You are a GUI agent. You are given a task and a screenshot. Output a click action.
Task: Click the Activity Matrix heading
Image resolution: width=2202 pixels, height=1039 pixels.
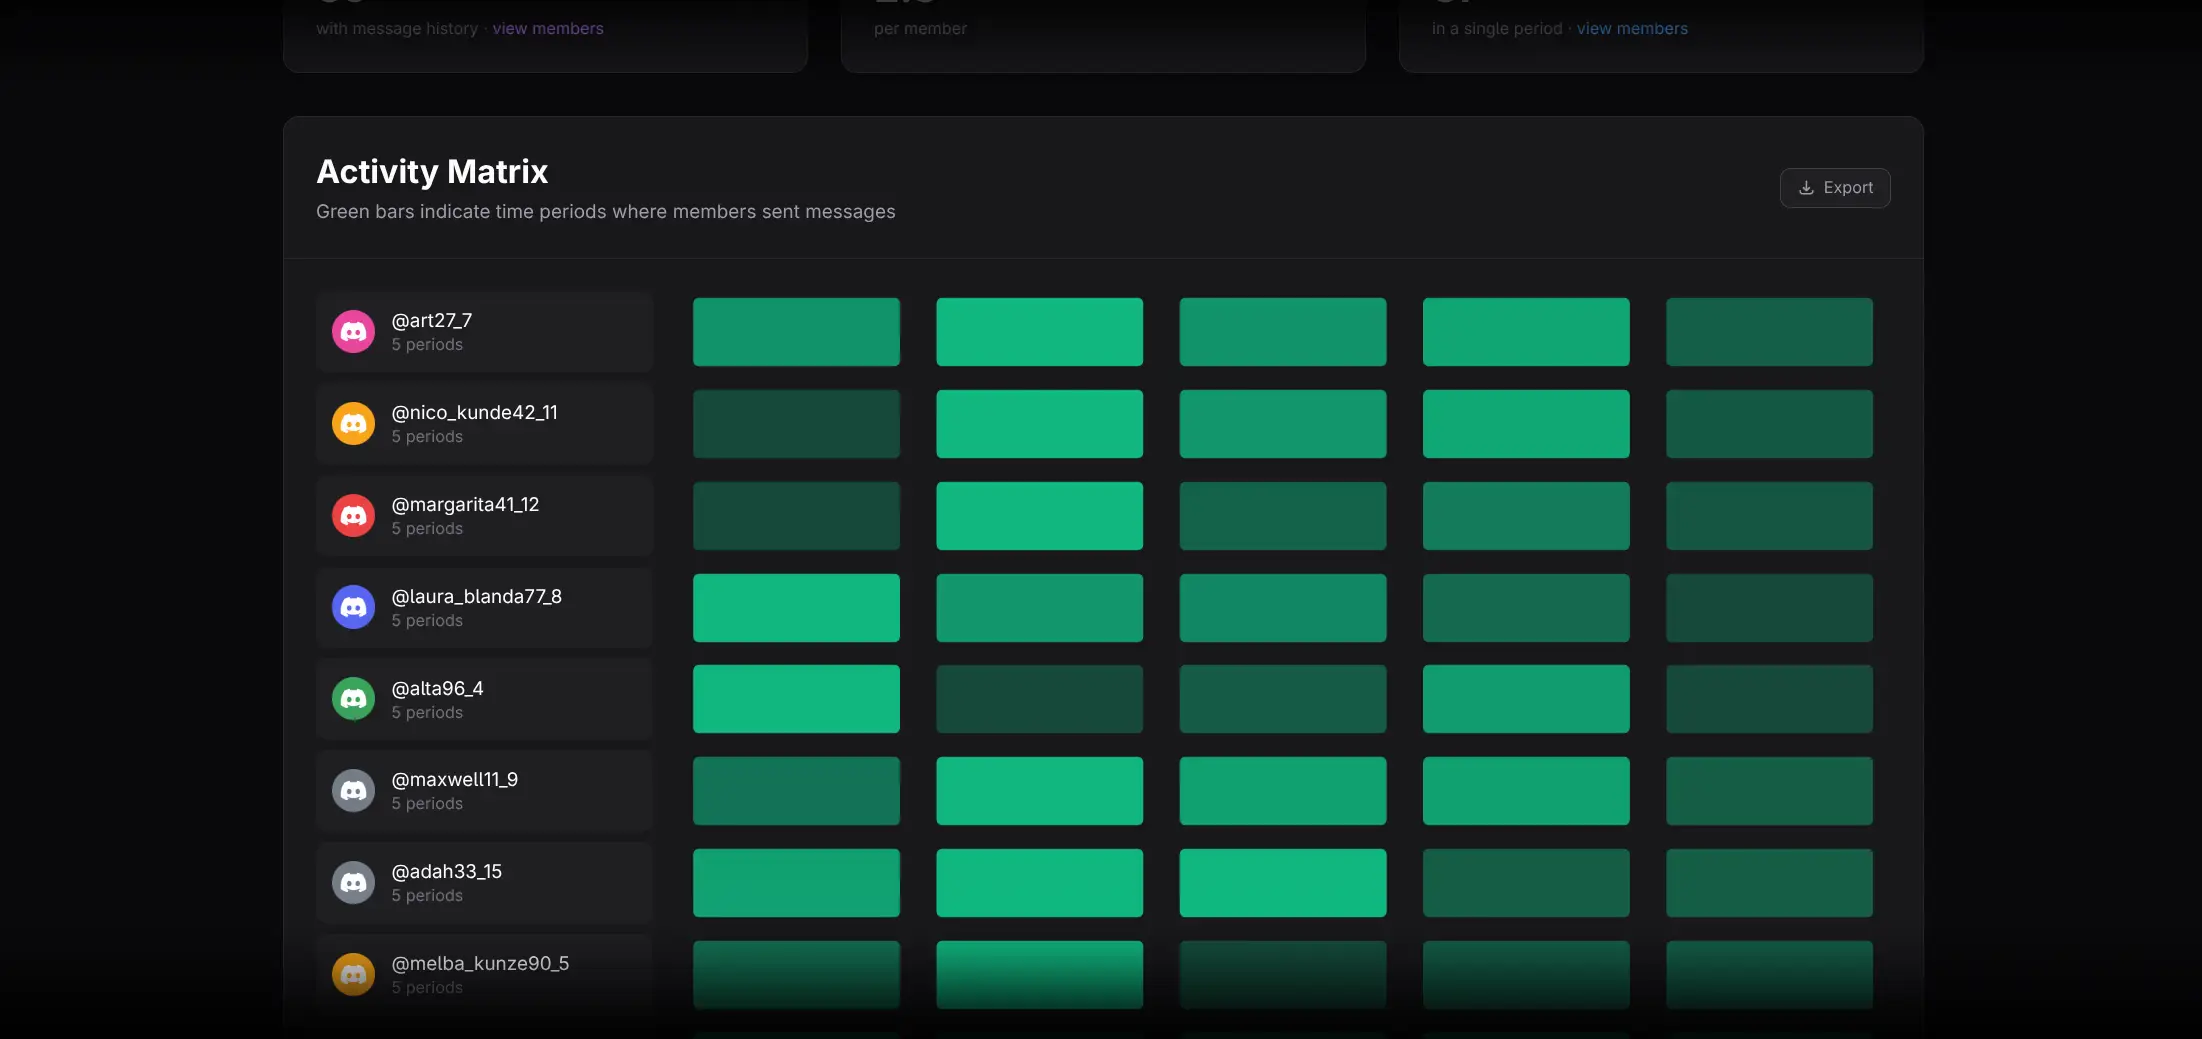coord(432,172)
